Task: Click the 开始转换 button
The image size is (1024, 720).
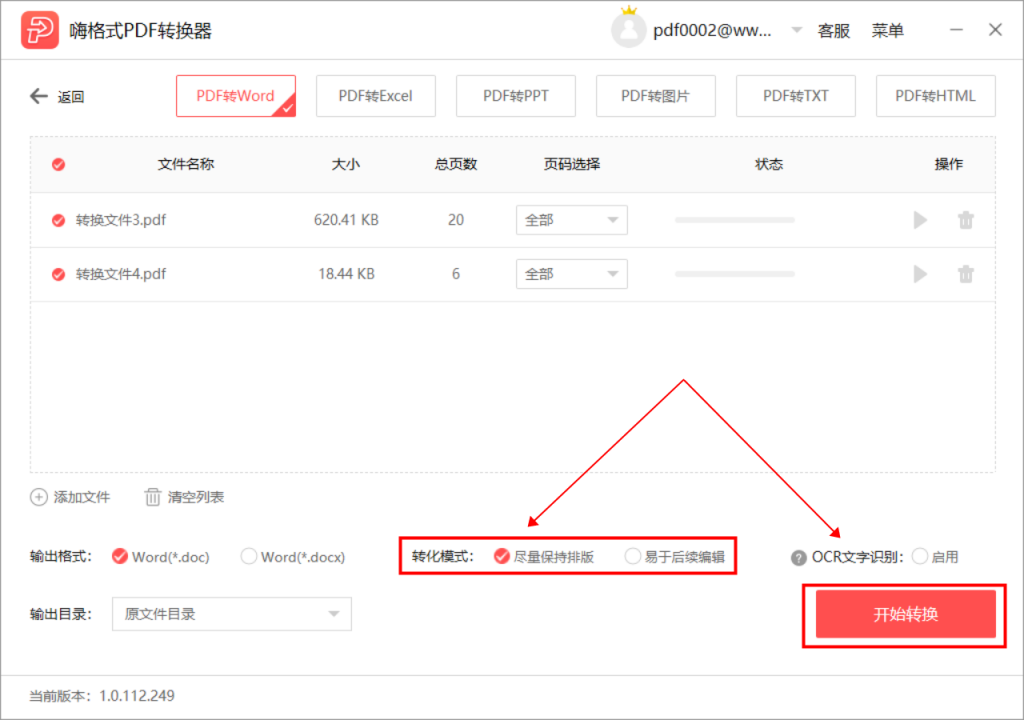Action: point(906,614)
